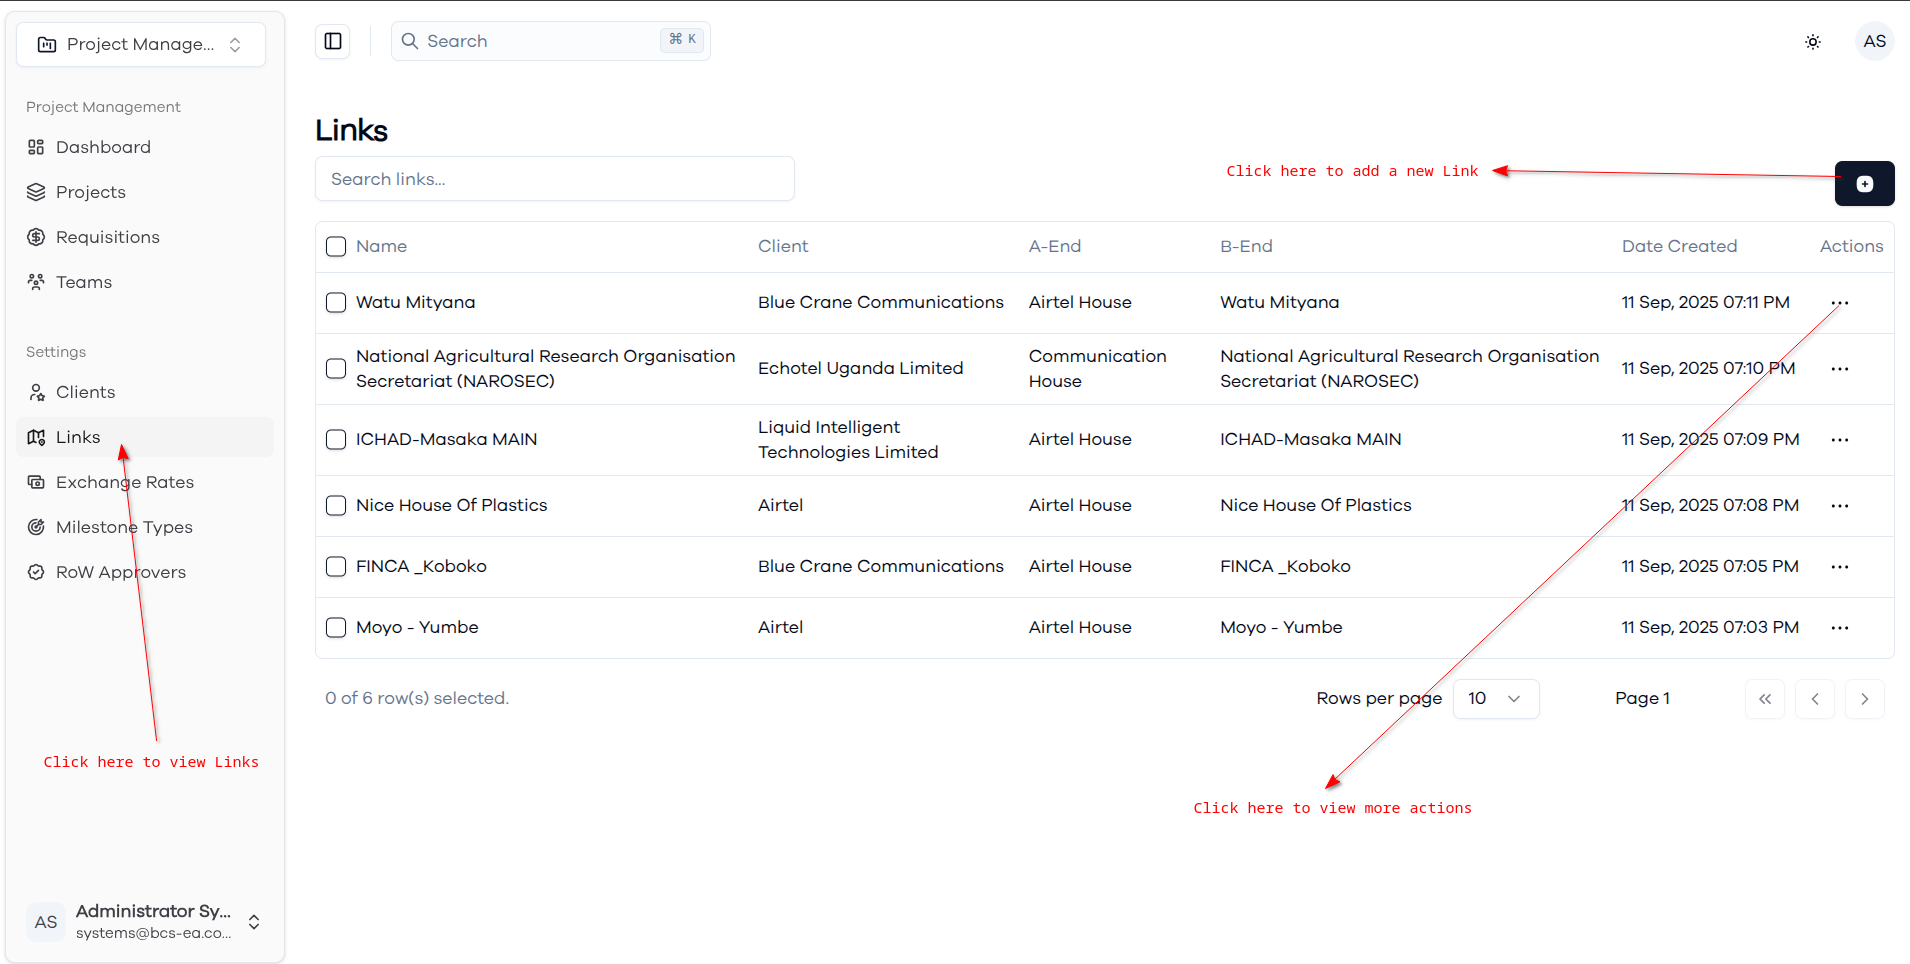Open Exchange Rates settings page
Viewport: 1910px width, 964px height.
[x=145, y=482]
